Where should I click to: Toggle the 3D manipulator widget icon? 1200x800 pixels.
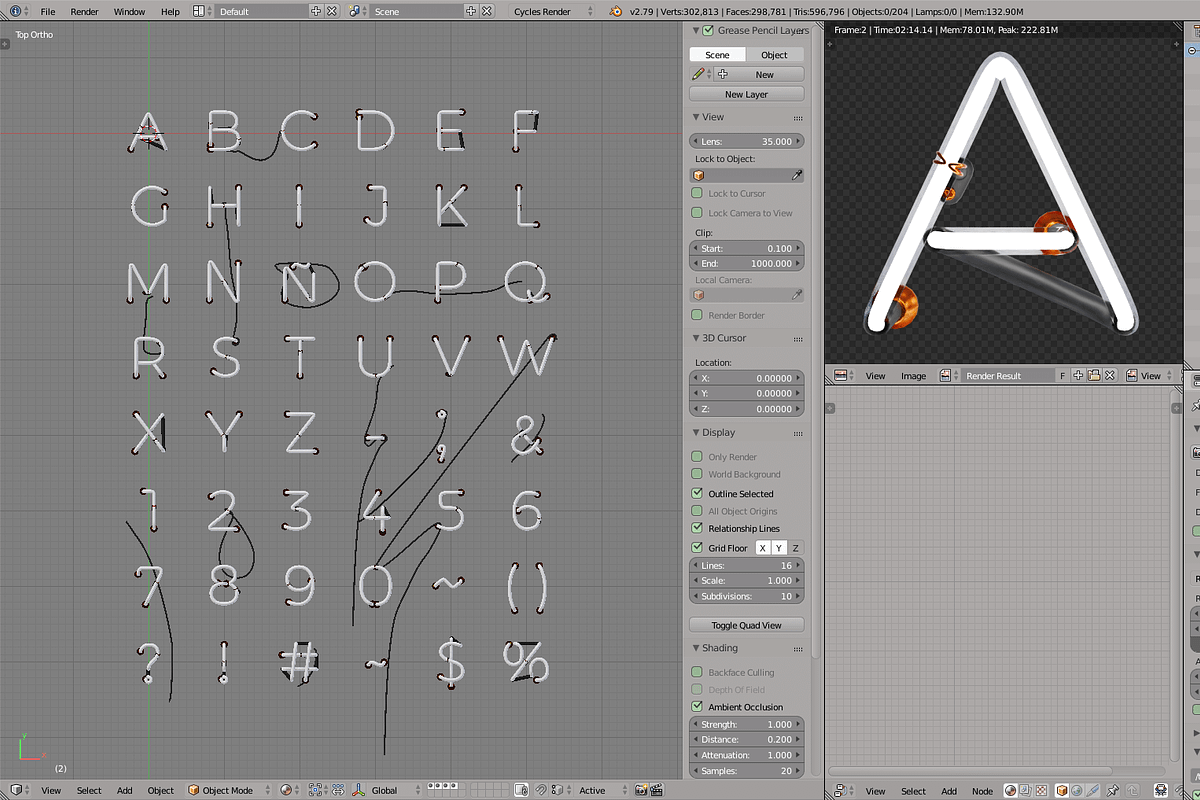pyautogui.click(x=358, y=790)
